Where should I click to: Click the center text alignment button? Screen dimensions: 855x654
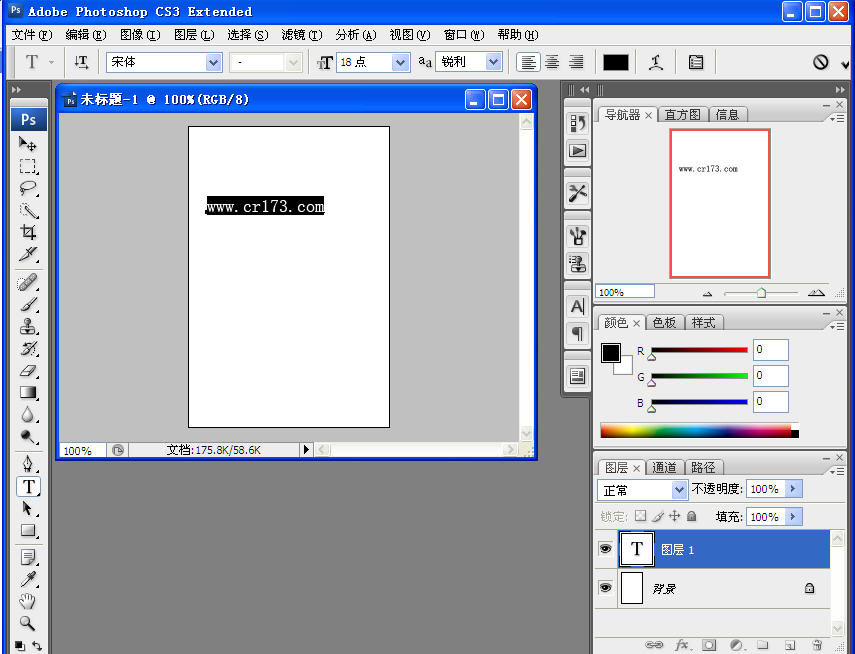552,62
